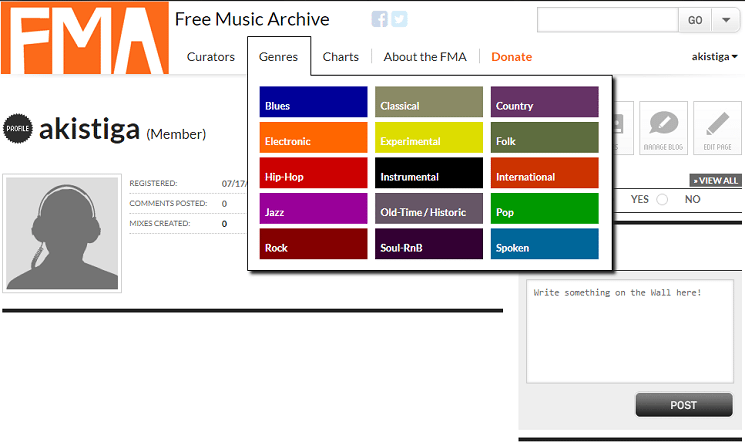Go to the Jazz genre
This screenshot has height=446, width=745.
(x=313, y=208)
